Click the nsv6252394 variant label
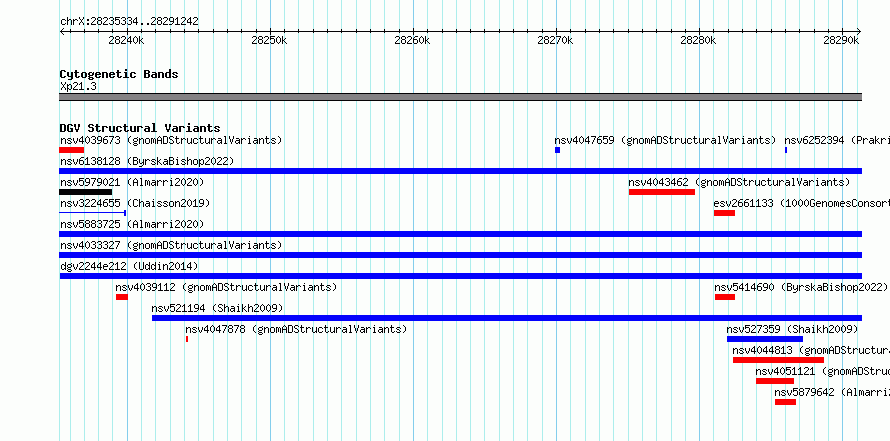 coord(837,140)
